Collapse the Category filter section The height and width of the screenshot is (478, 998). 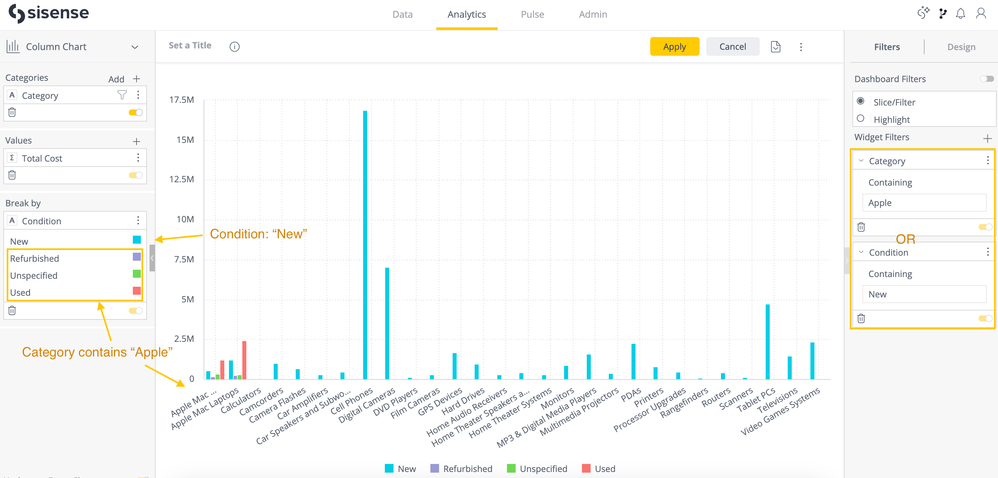(861, 161)
